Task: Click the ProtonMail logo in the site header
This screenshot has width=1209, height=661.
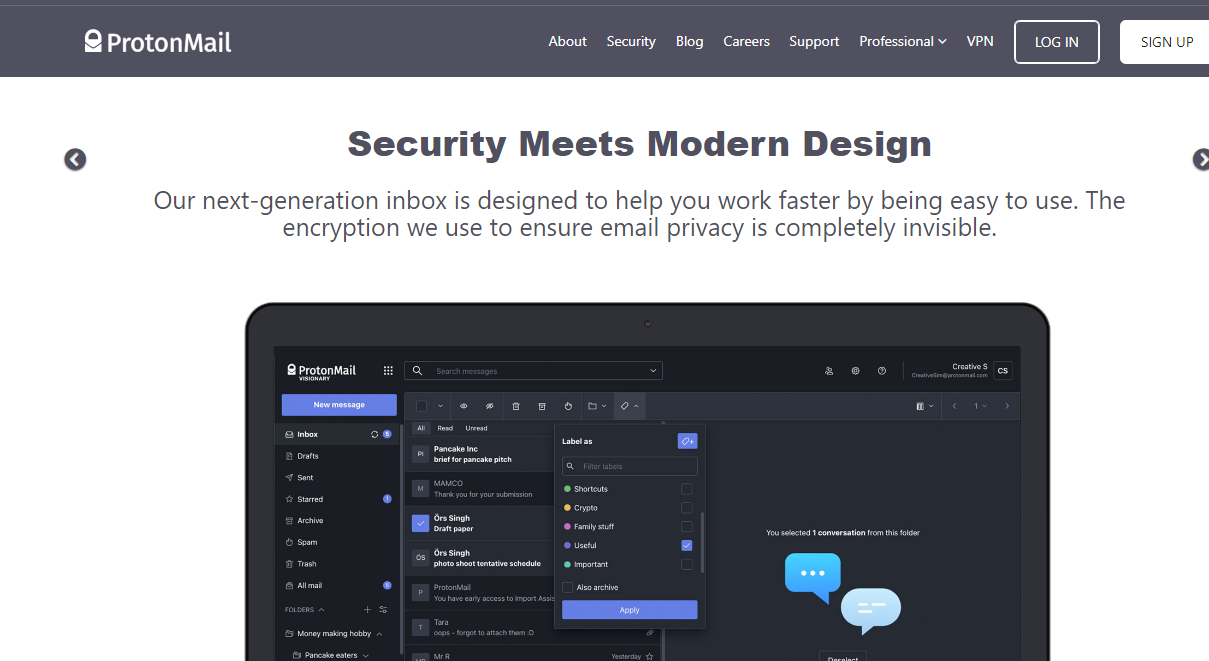Action: point(158,41)
